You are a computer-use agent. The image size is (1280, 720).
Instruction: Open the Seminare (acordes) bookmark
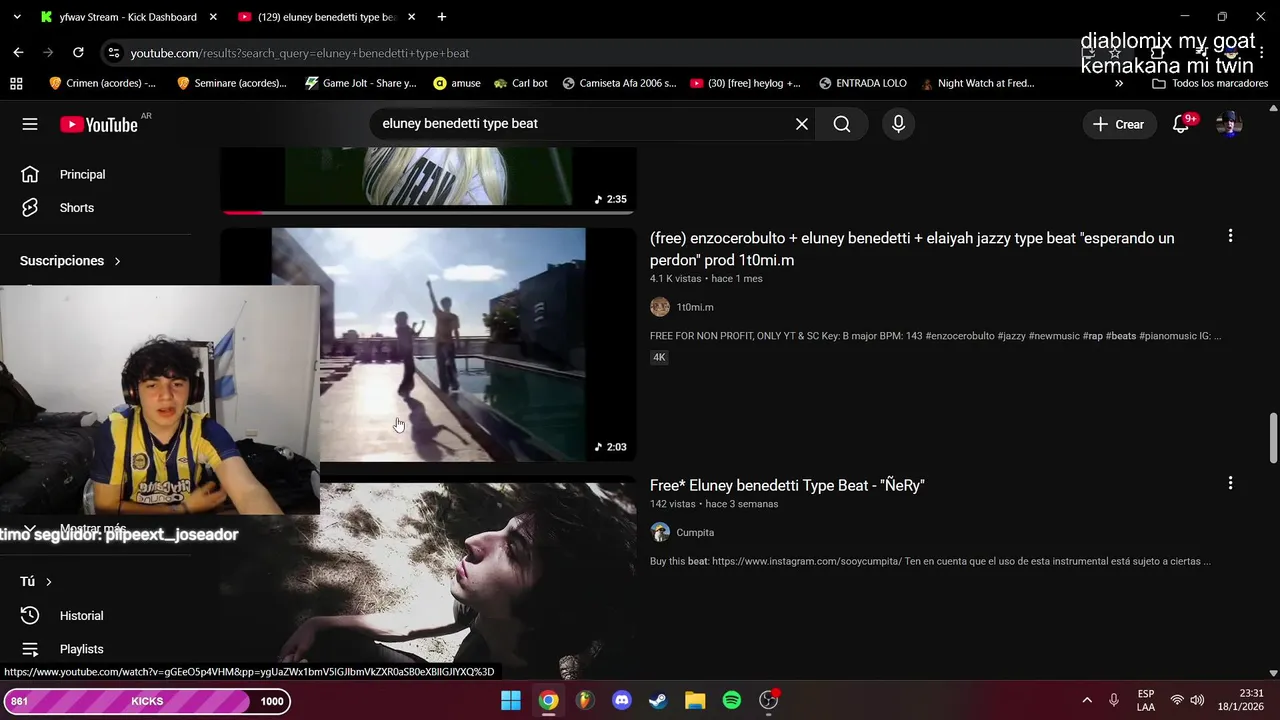pyautogui.click(x=231, y=83)
